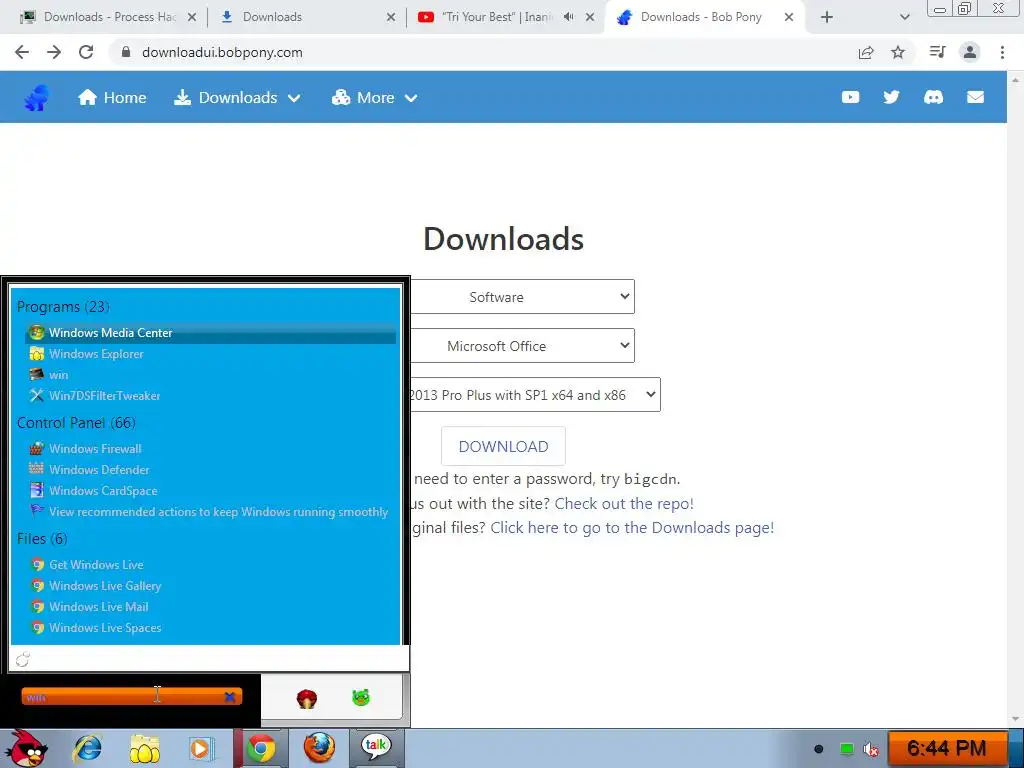The width and height of the screenshot is (1024, 768).
Task: Open the Chrome three-dot menu
Action: [1002, 52]
